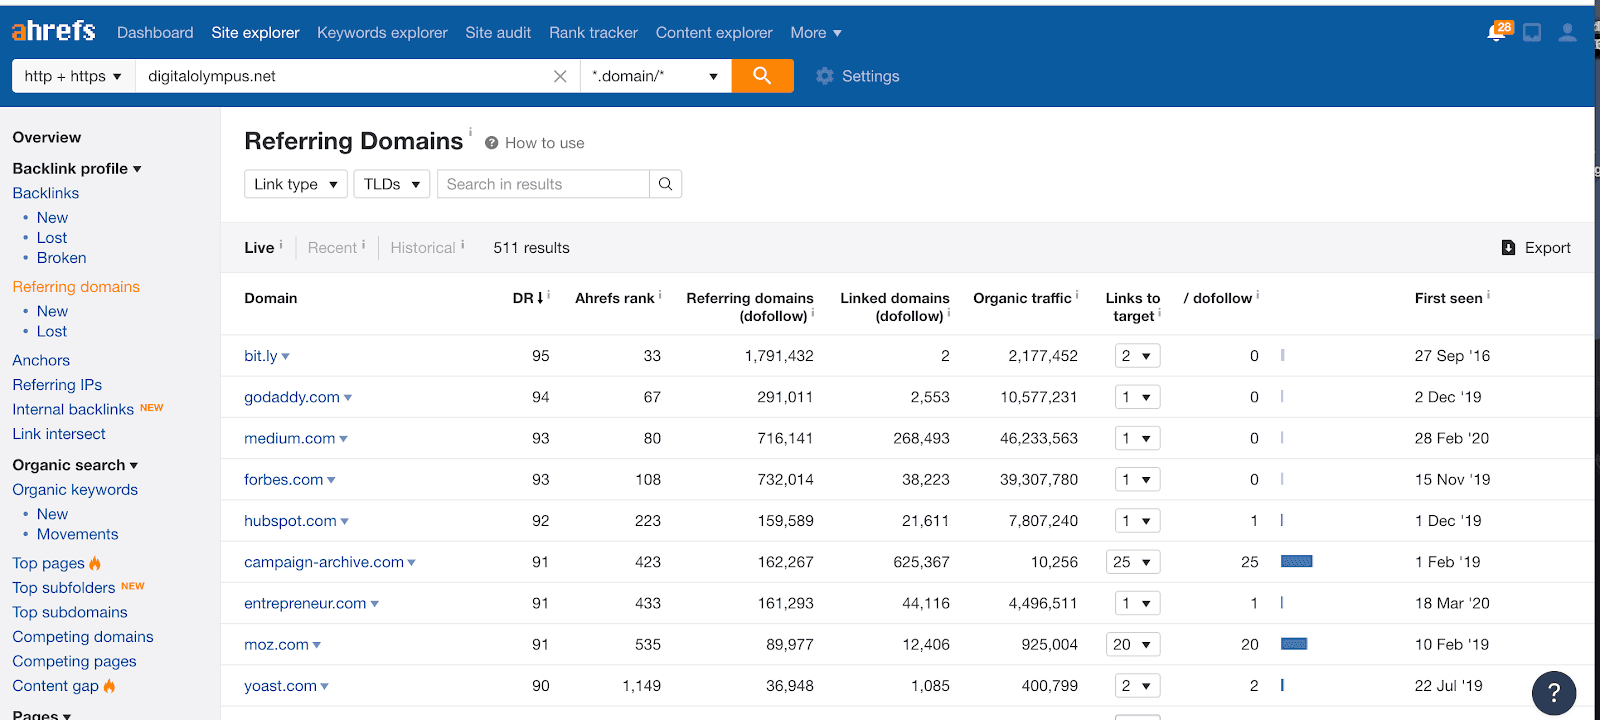Click the moz.com dofollow bar
The image size is (1600, 720).
[x=1294, y=644]
